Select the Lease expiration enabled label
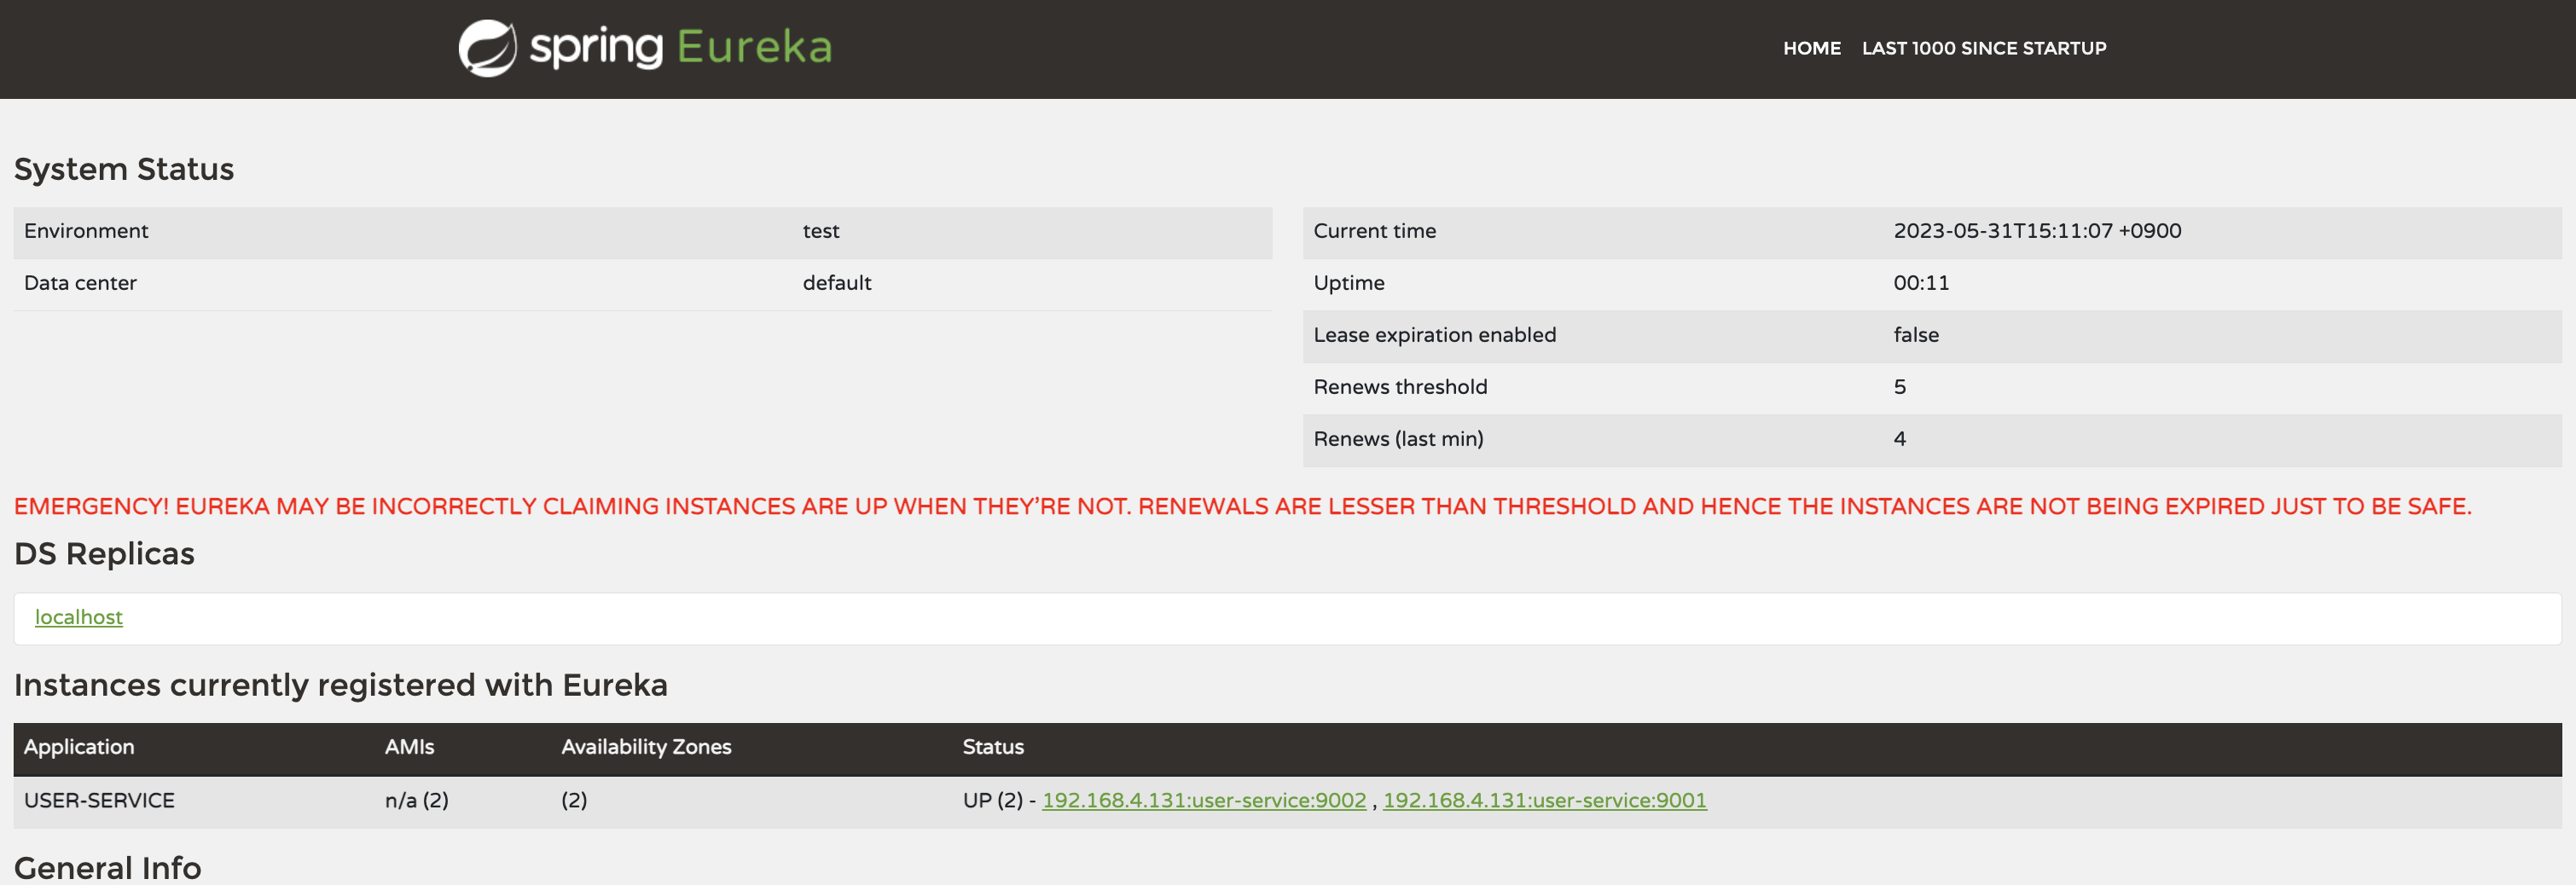This screenshot has width=2576, height=885. pyautogui.click(x=1434, y=335)
